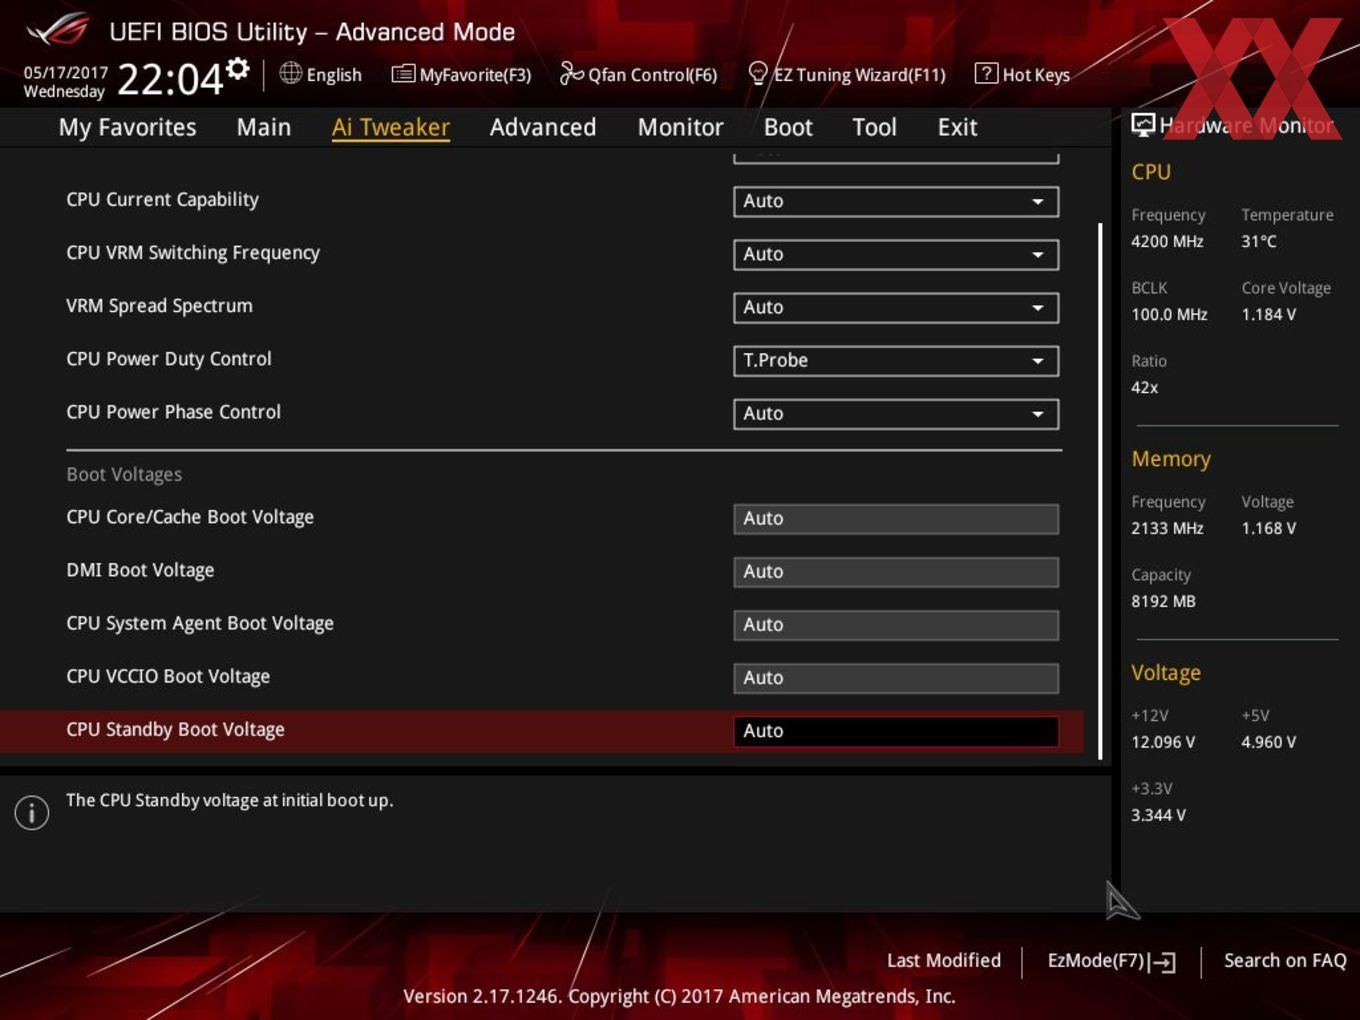The image size is (1360, 1020).
Task: Click the Core Voltage 1.184 V value
Action: click(x=1268, y=314)
